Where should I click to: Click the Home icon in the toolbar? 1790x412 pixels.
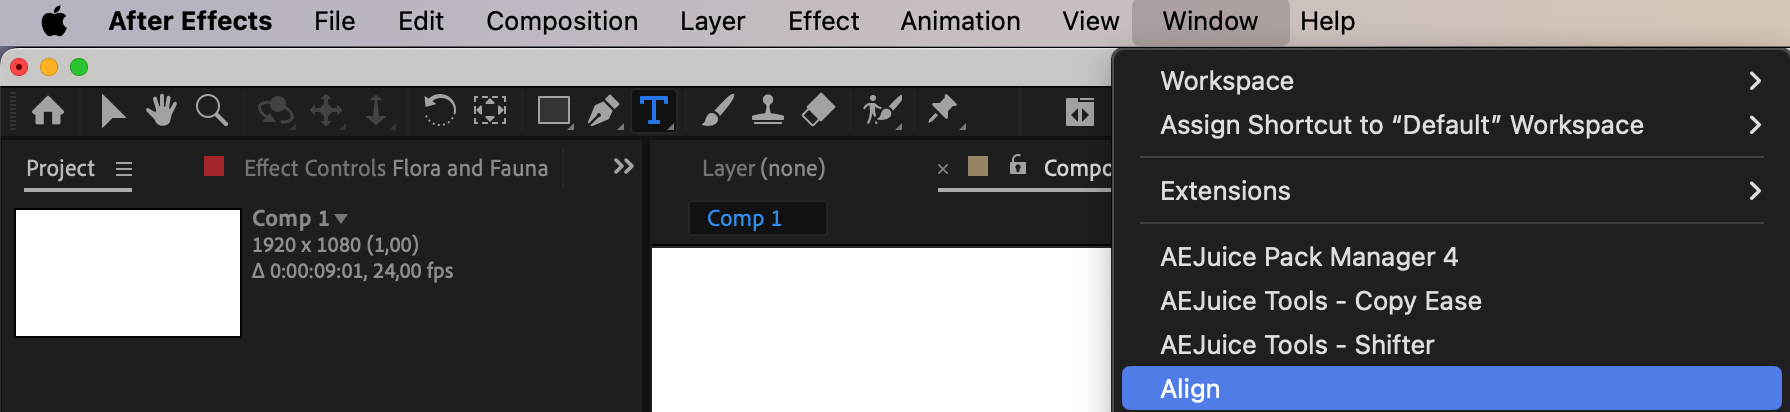(48, 110)
